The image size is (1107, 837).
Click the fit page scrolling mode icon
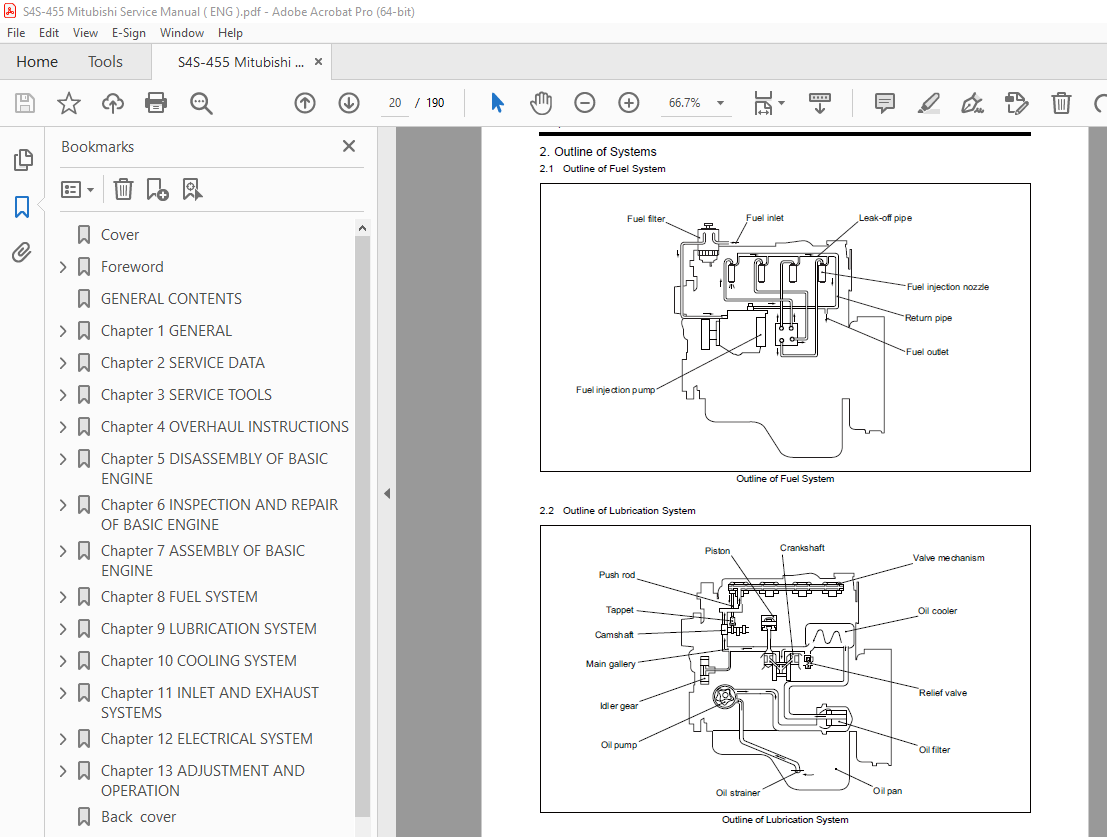tap(763, 103)
